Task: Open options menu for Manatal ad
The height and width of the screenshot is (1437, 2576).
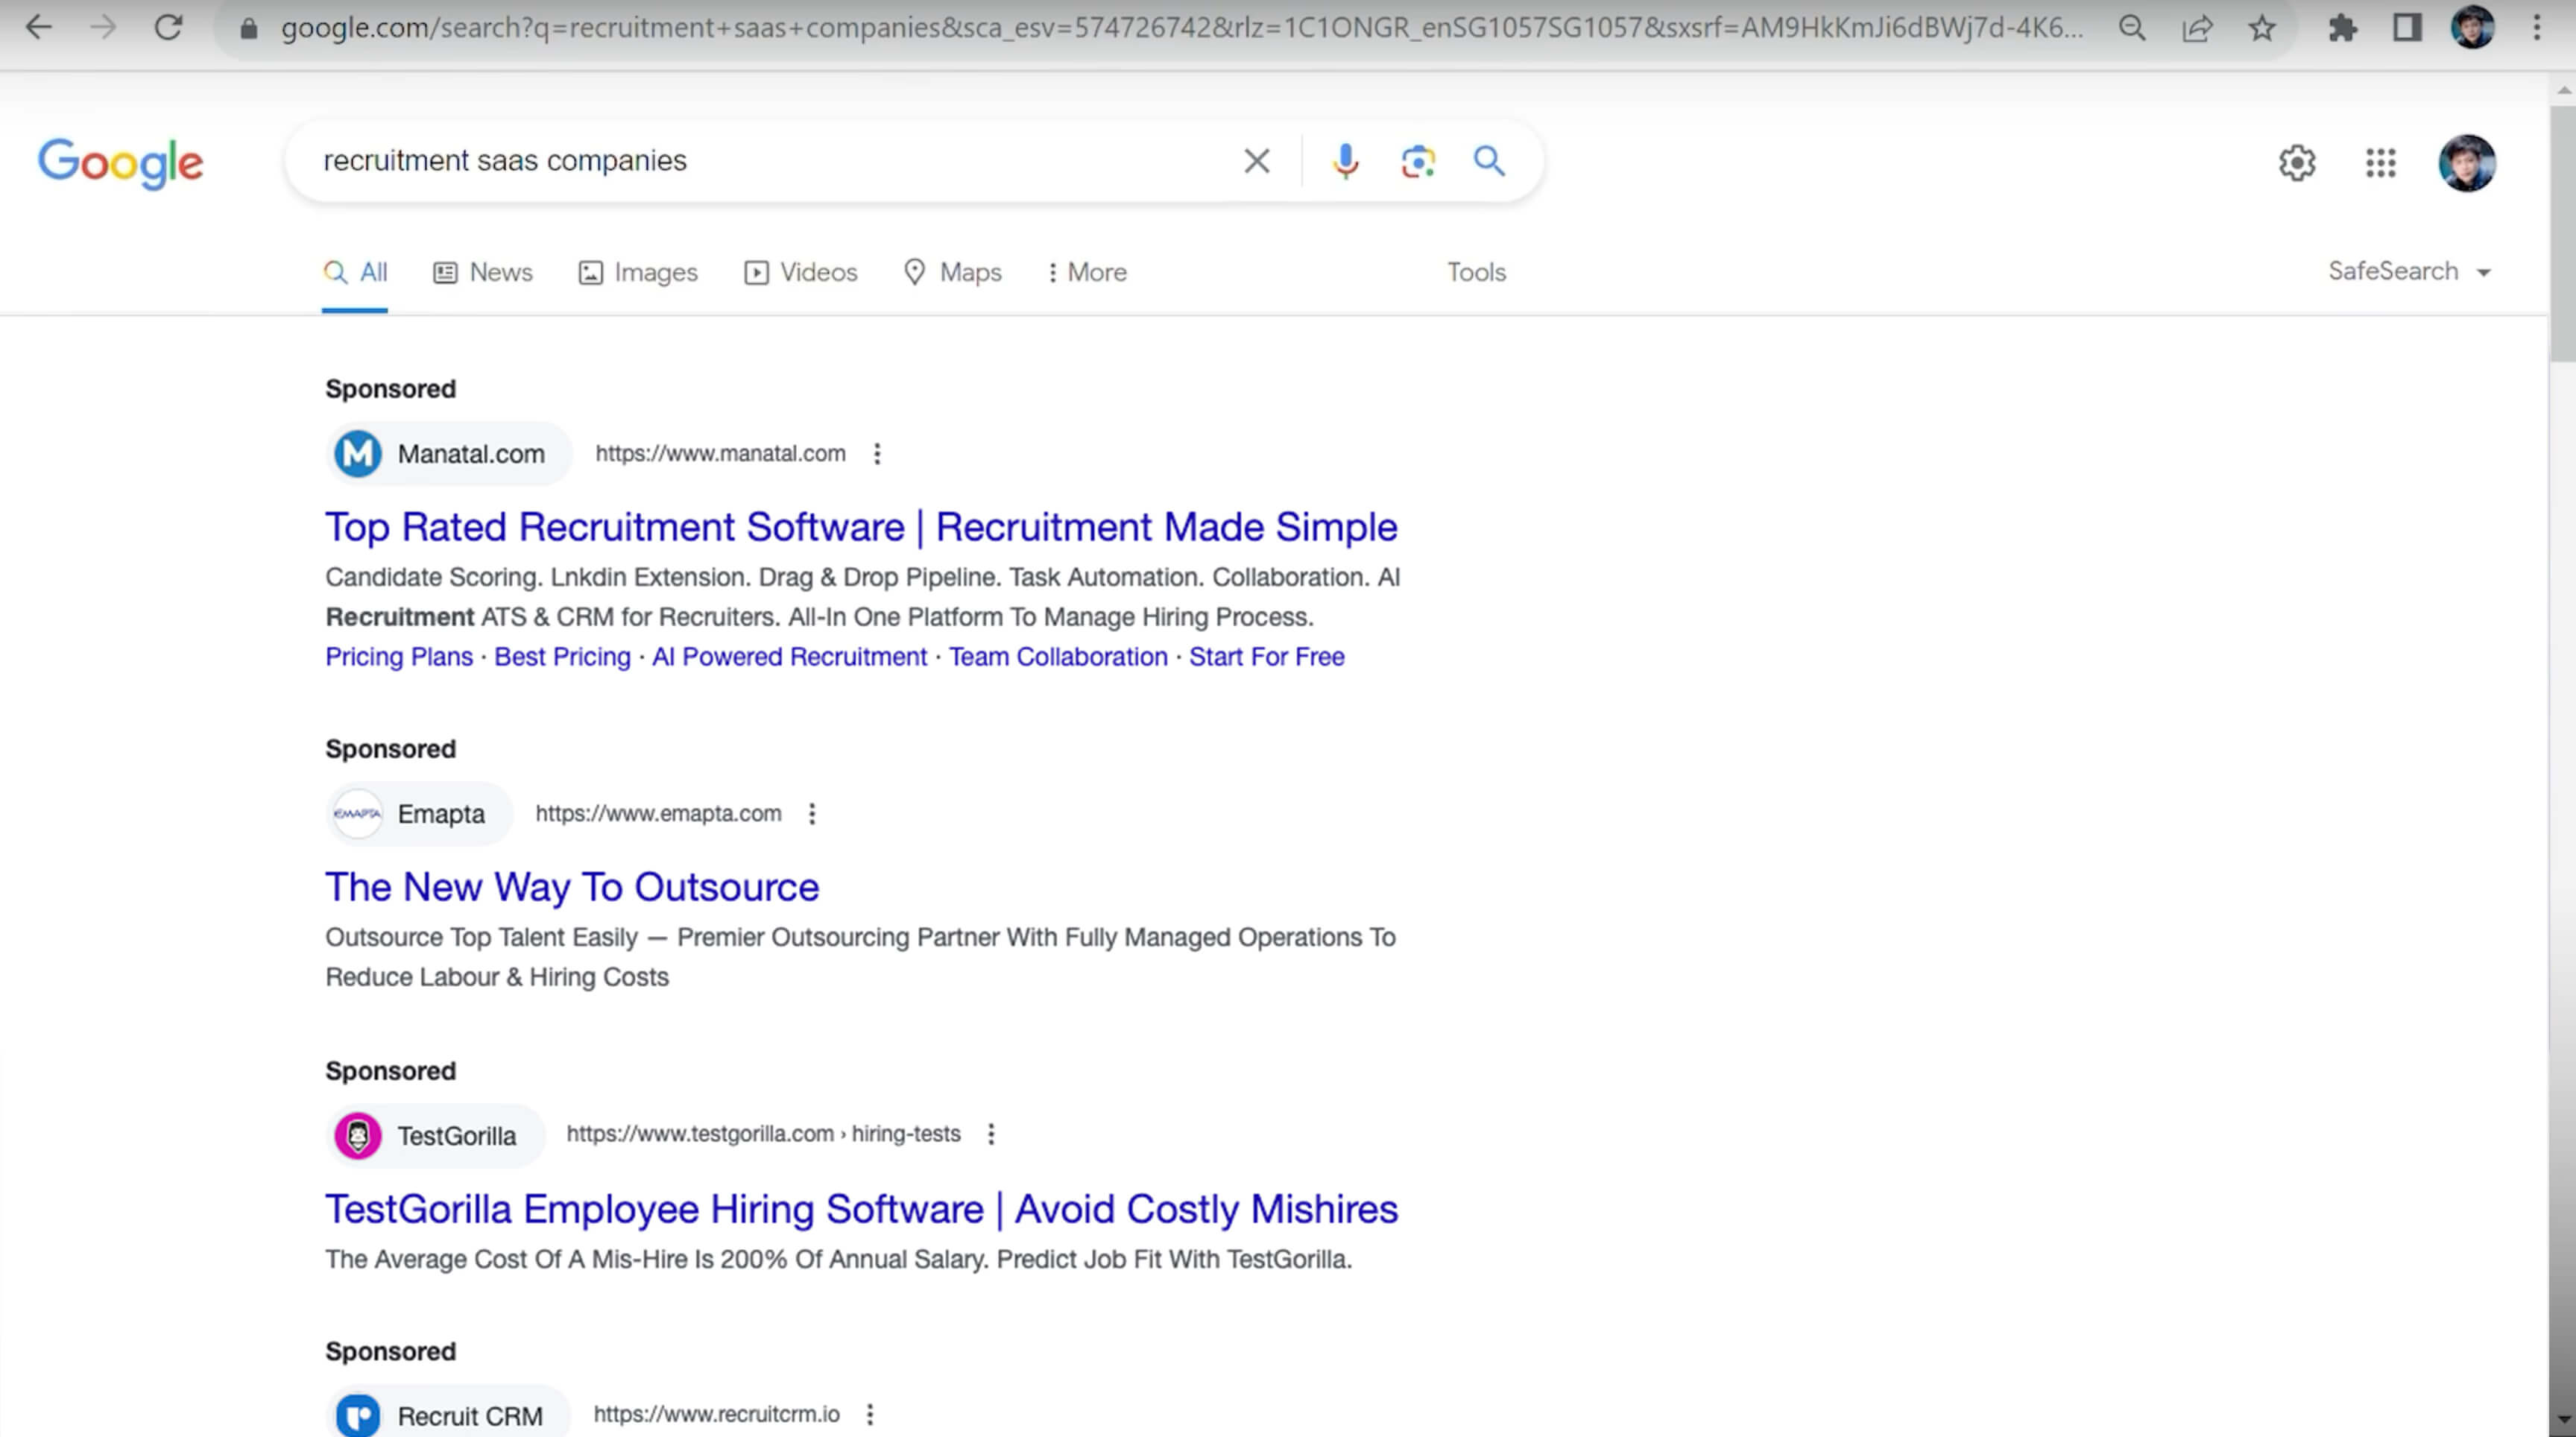Action: pyautogui.click(x=877, y=454)
